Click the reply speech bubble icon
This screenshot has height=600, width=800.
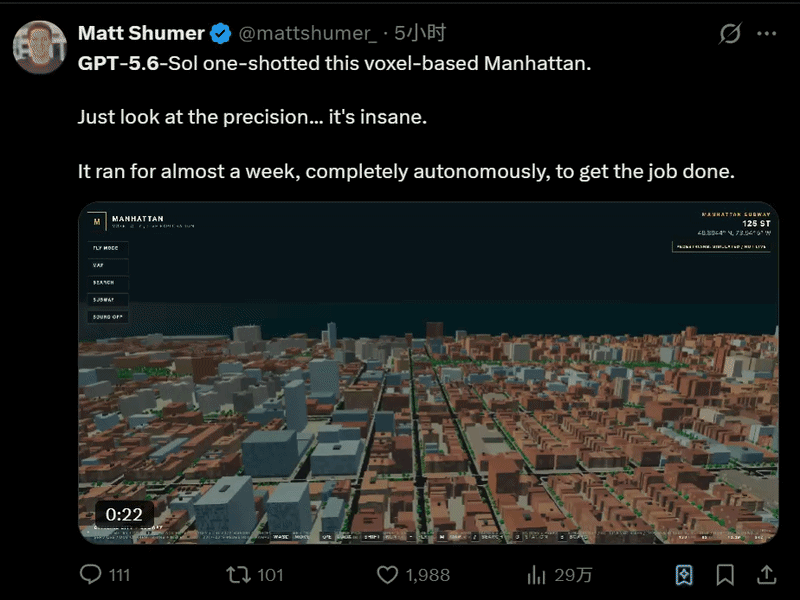(x=90, y=574)
